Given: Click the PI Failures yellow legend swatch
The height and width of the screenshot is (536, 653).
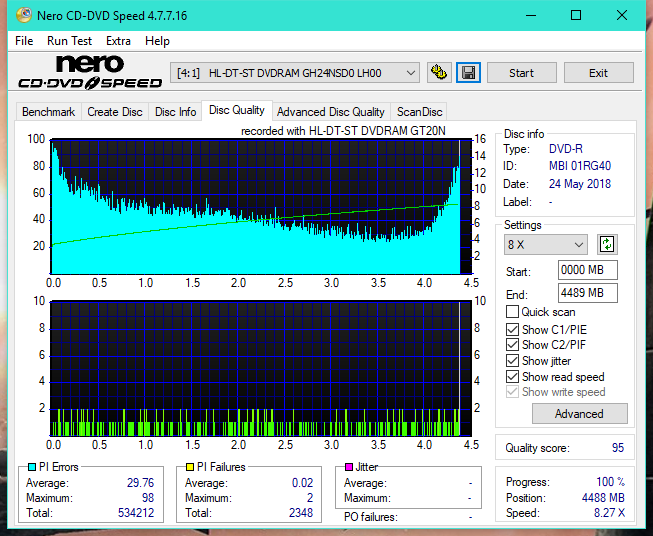Looking at the screenshot, I should click(190, 467).
